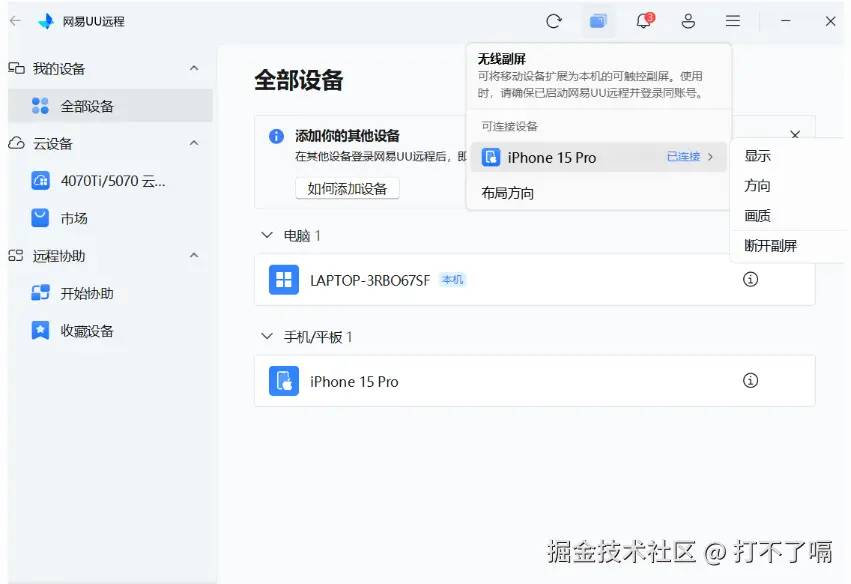Collapse the 电脑 1 device group
Screen dimensions: 851x584
(x=266, y=235)
